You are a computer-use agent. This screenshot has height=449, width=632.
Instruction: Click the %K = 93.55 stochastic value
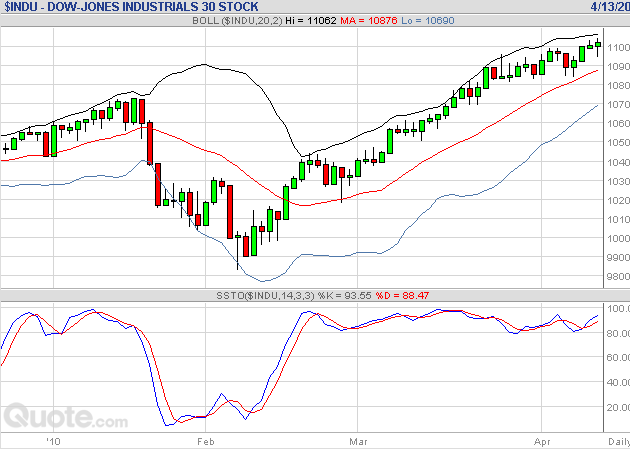coord(344,295)
